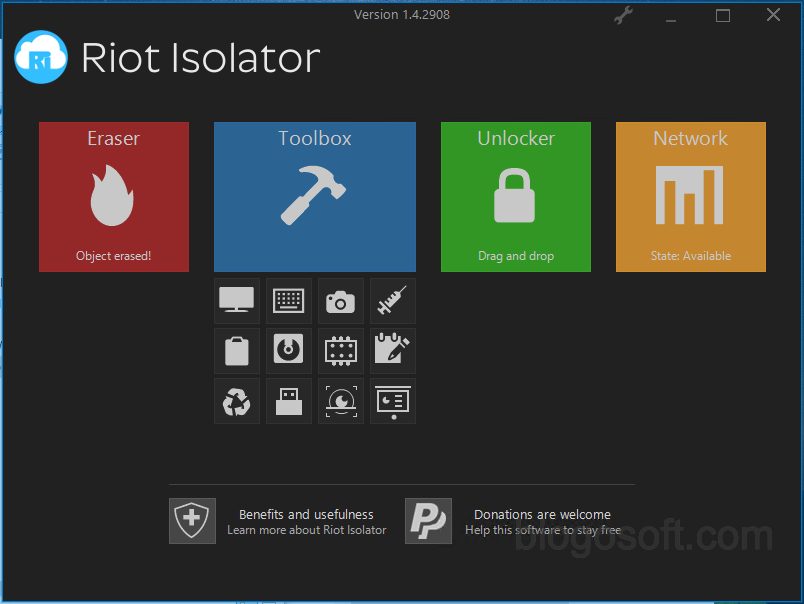The image size is (804, 604).
Task: Click the shield with plus icon
Action: coord(192,521)
